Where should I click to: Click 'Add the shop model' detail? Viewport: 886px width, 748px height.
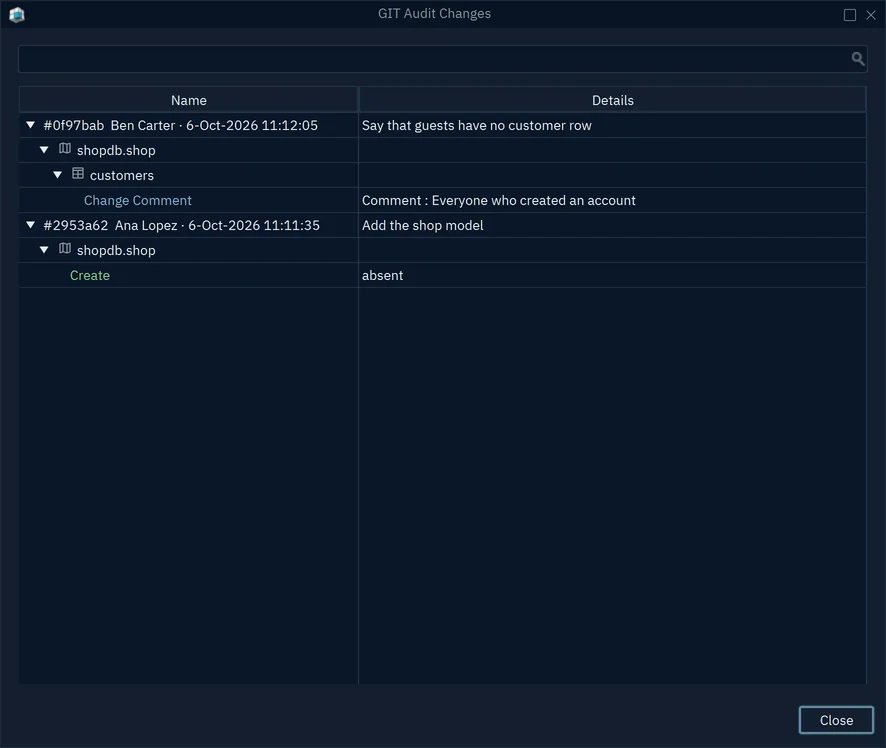[423, 225]
